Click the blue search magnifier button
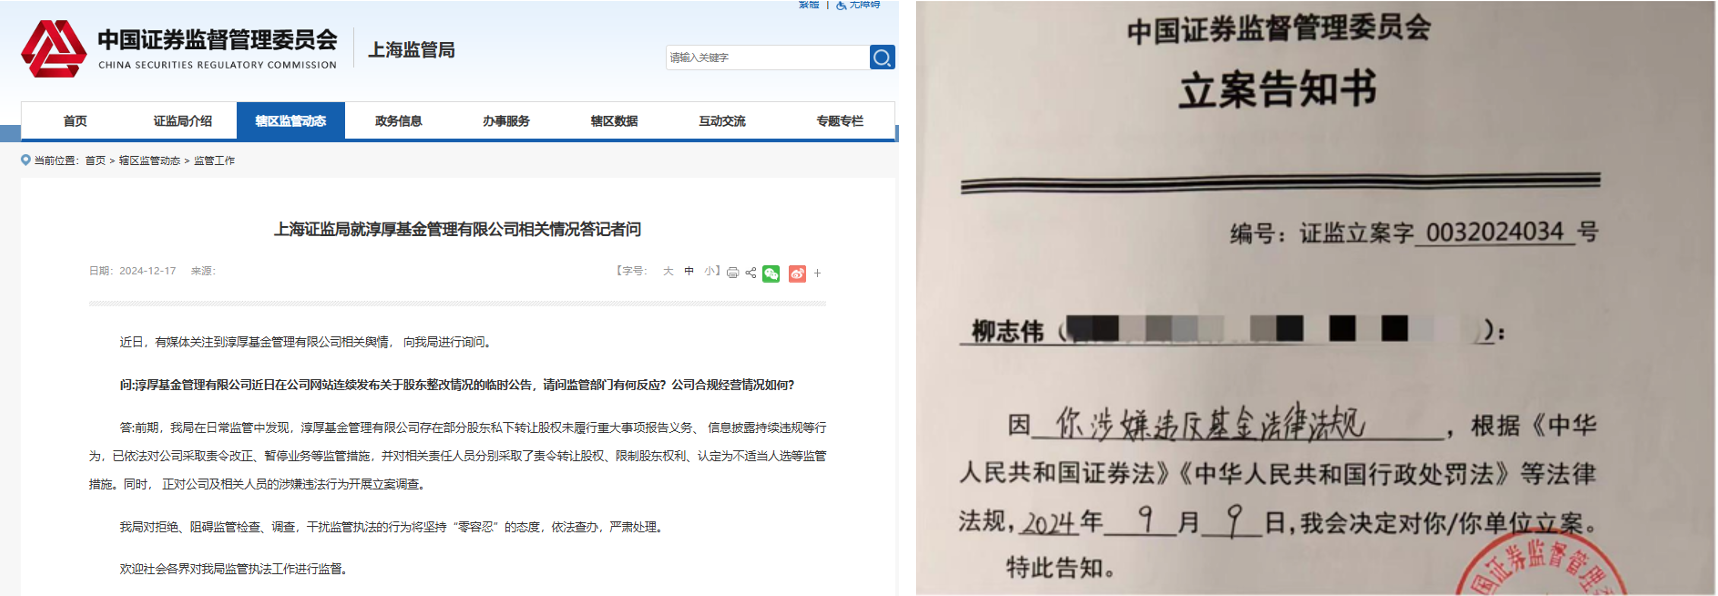Screen dimensions: 1718x596 [x=882, y=57]
